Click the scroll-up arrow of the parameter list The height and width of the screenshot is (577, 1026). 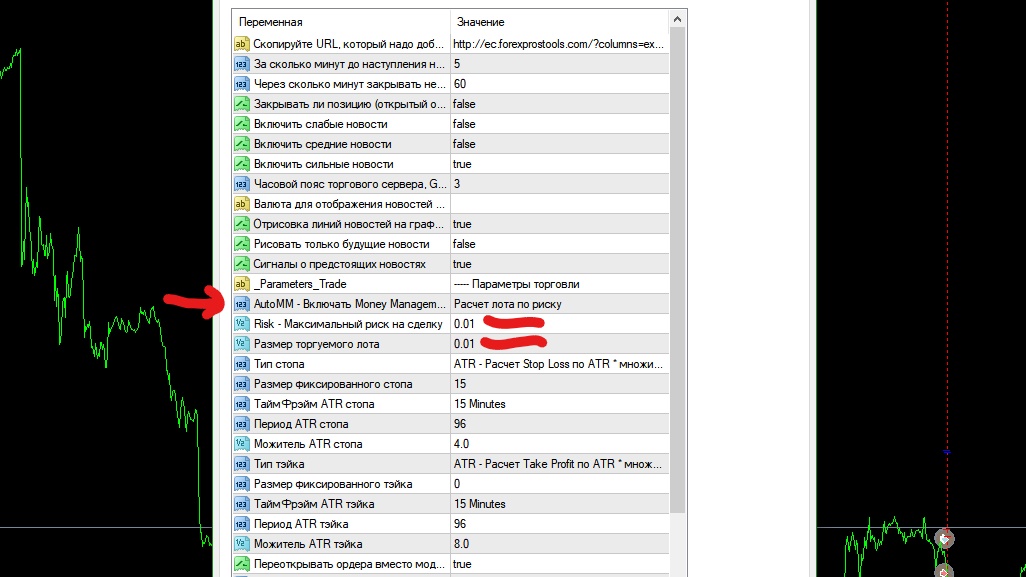click(x=677, y=19)
